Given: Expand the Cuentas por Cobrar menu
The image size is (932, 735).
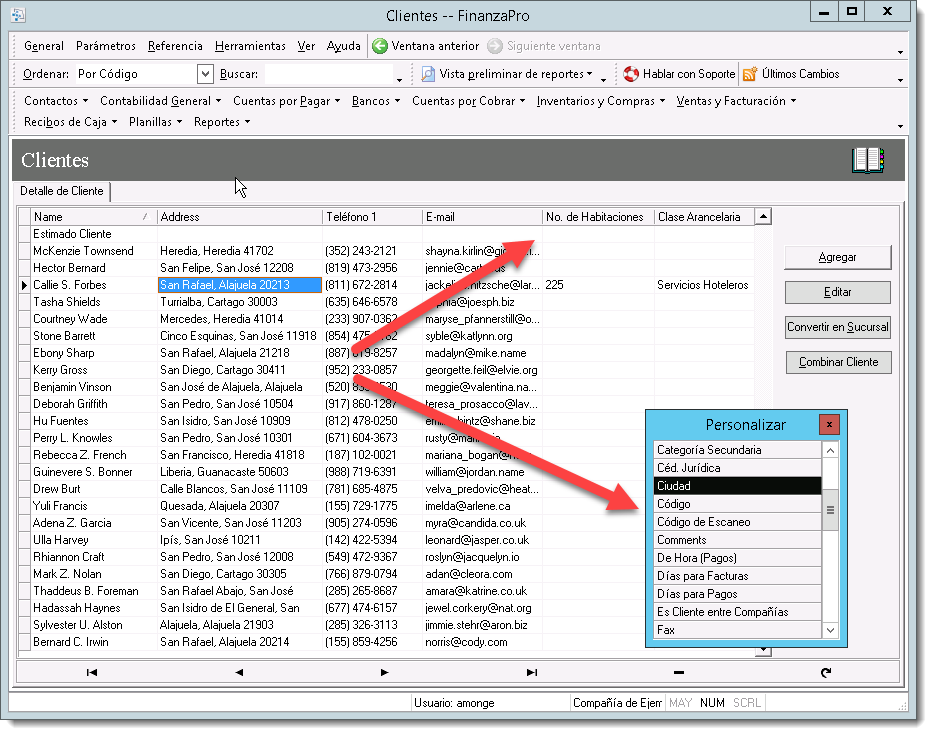Looking at the screenshot, I should 468,101.
